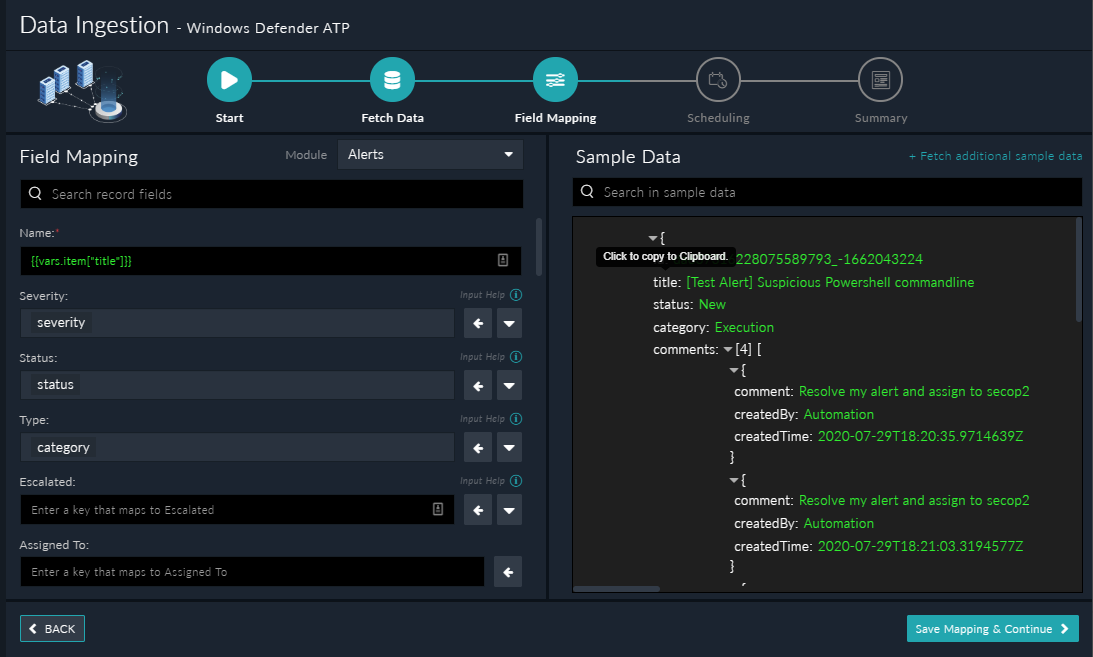Image resolution: width=1093 pixels, height=657 pixels.
Task: Click the Search record fields input
Action: coord(272,194)
